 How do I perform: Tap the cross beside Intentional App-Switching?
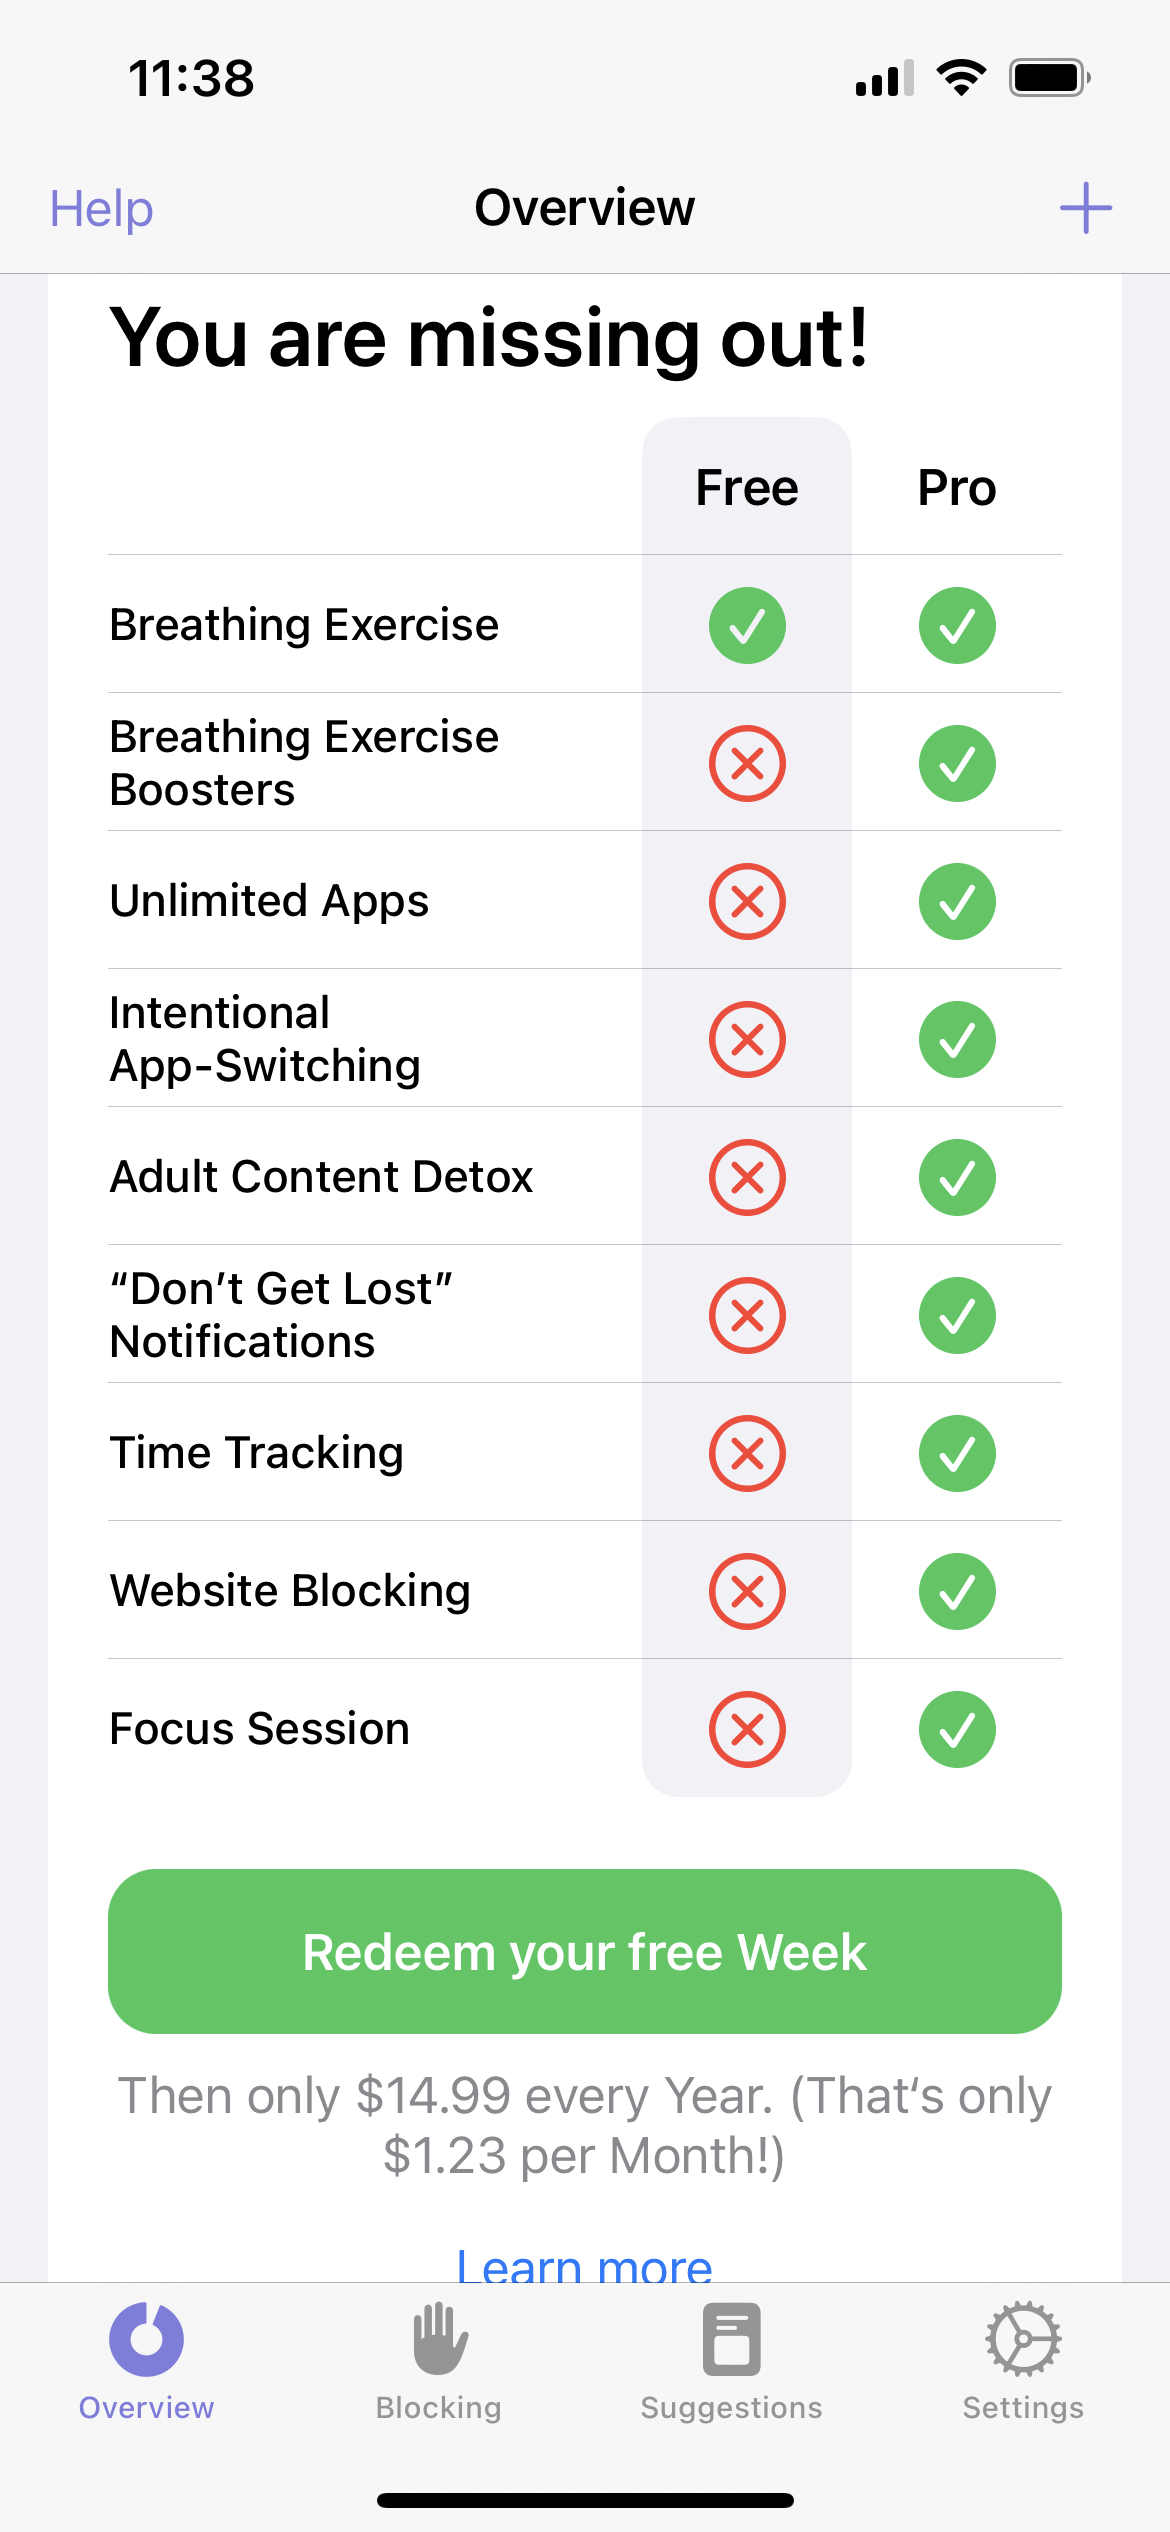coord(746,1039)
